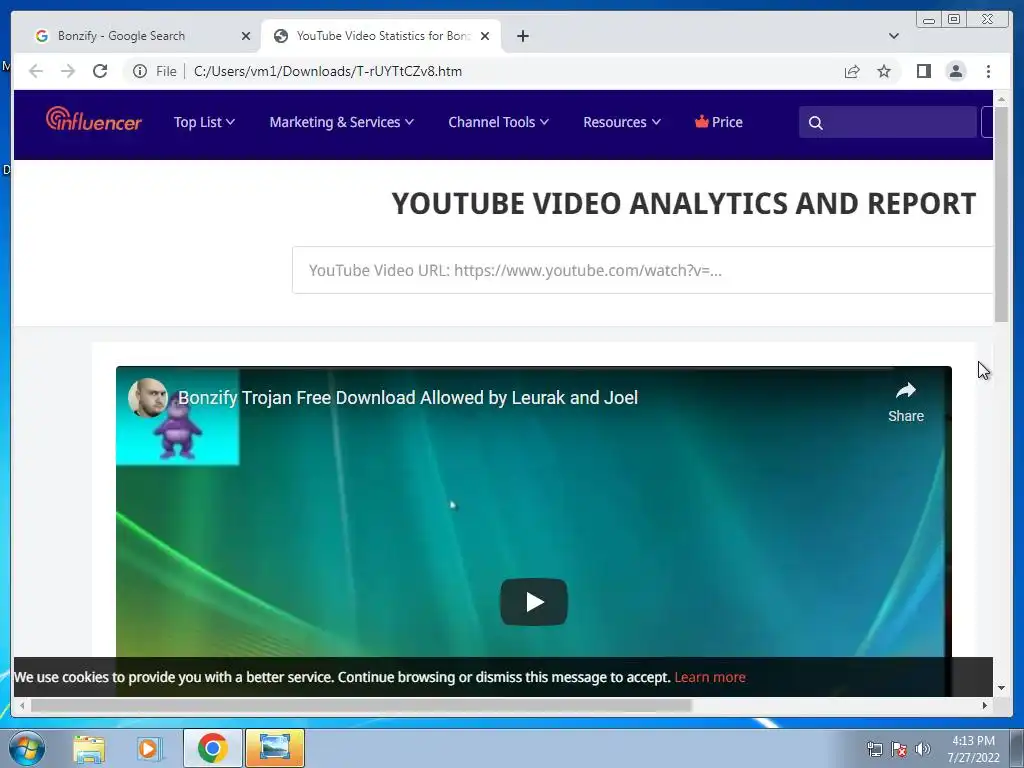Bookmark this page with the star icon
This screenshot has height=768, width=1024.
884,71
